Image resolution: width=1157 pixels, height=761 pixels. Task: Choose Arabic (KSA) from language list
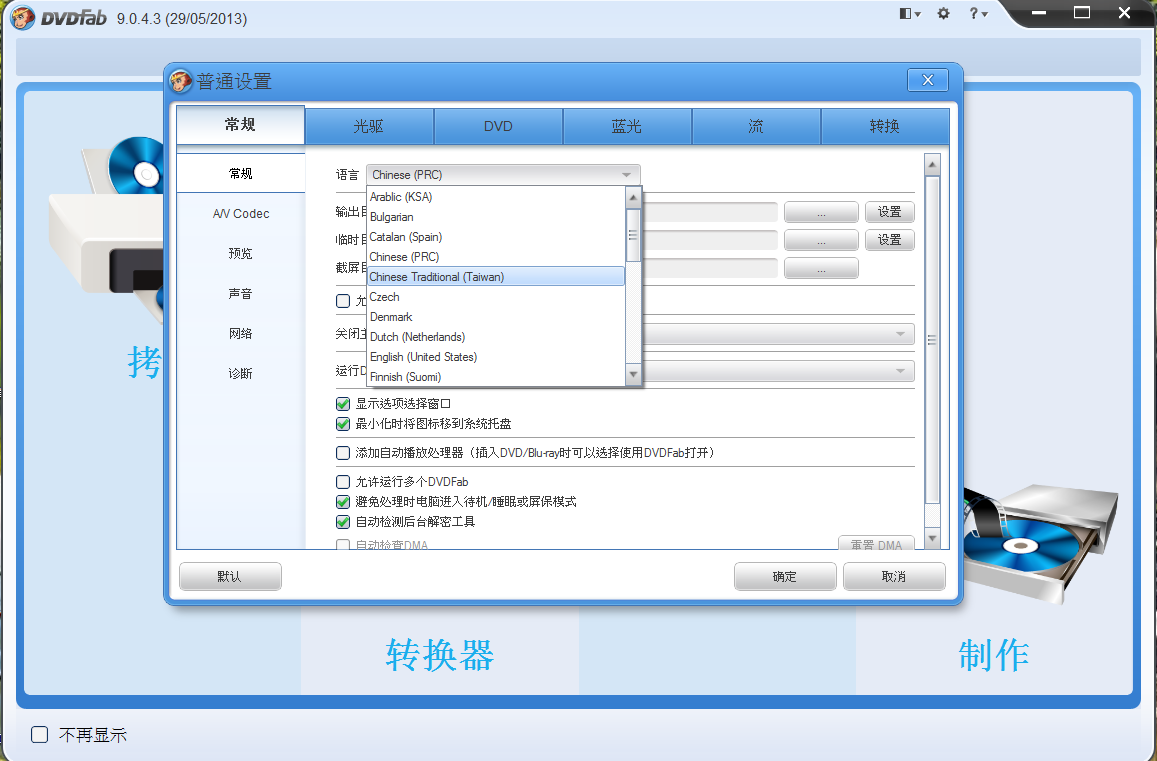[x=496, y=197]
